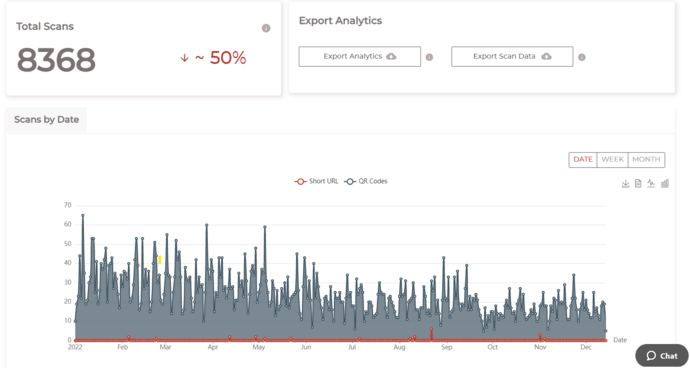The image size is (690, 368).
Task: Switch chart to bar chart view
Action: pos(665,184)
